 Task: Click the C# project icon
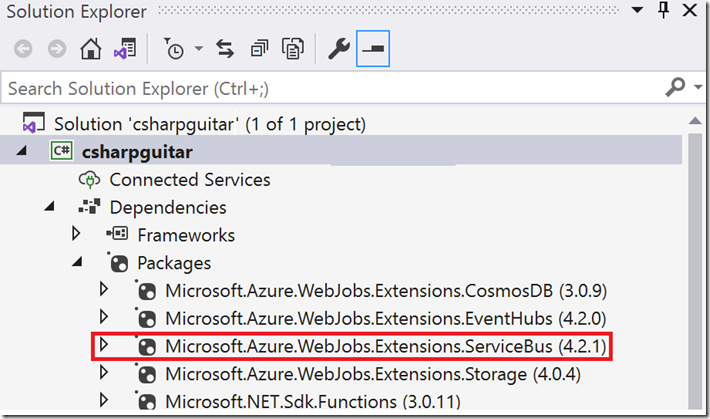coord(61,151)
